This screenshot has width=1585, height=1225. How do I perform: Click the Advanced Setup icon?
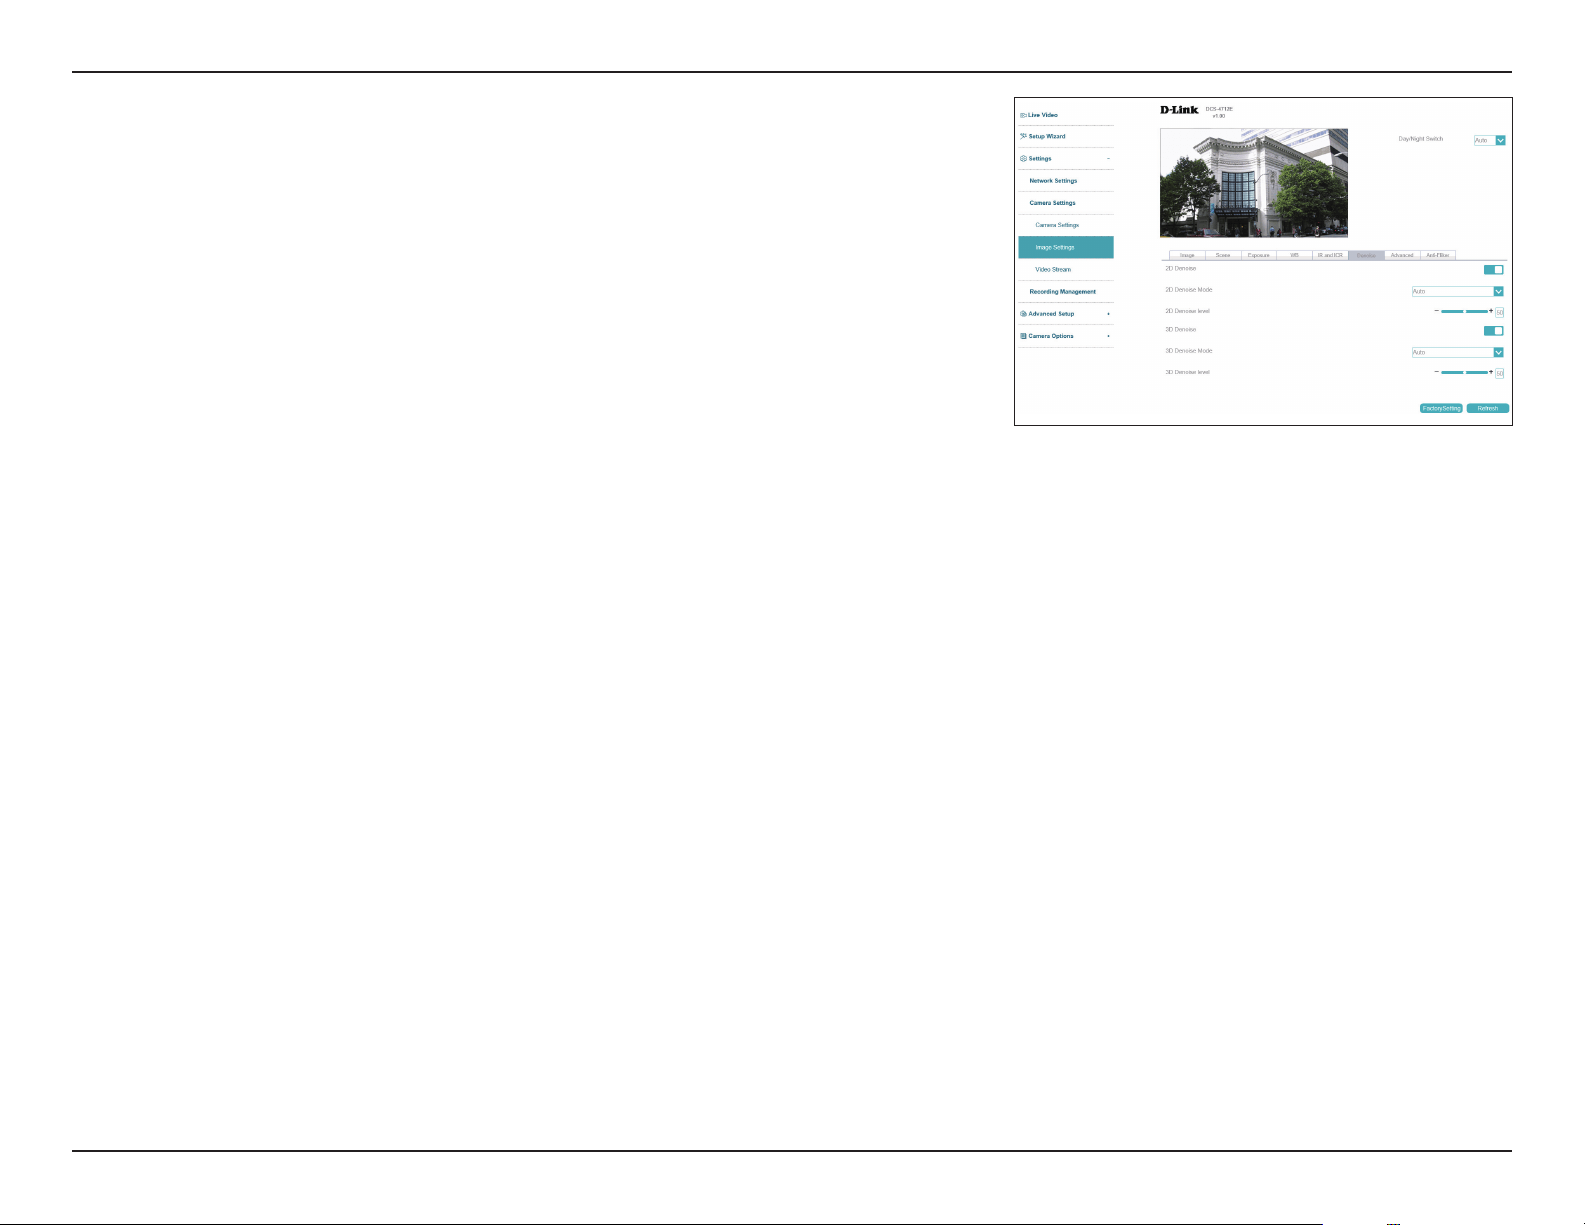point(1023,314)
